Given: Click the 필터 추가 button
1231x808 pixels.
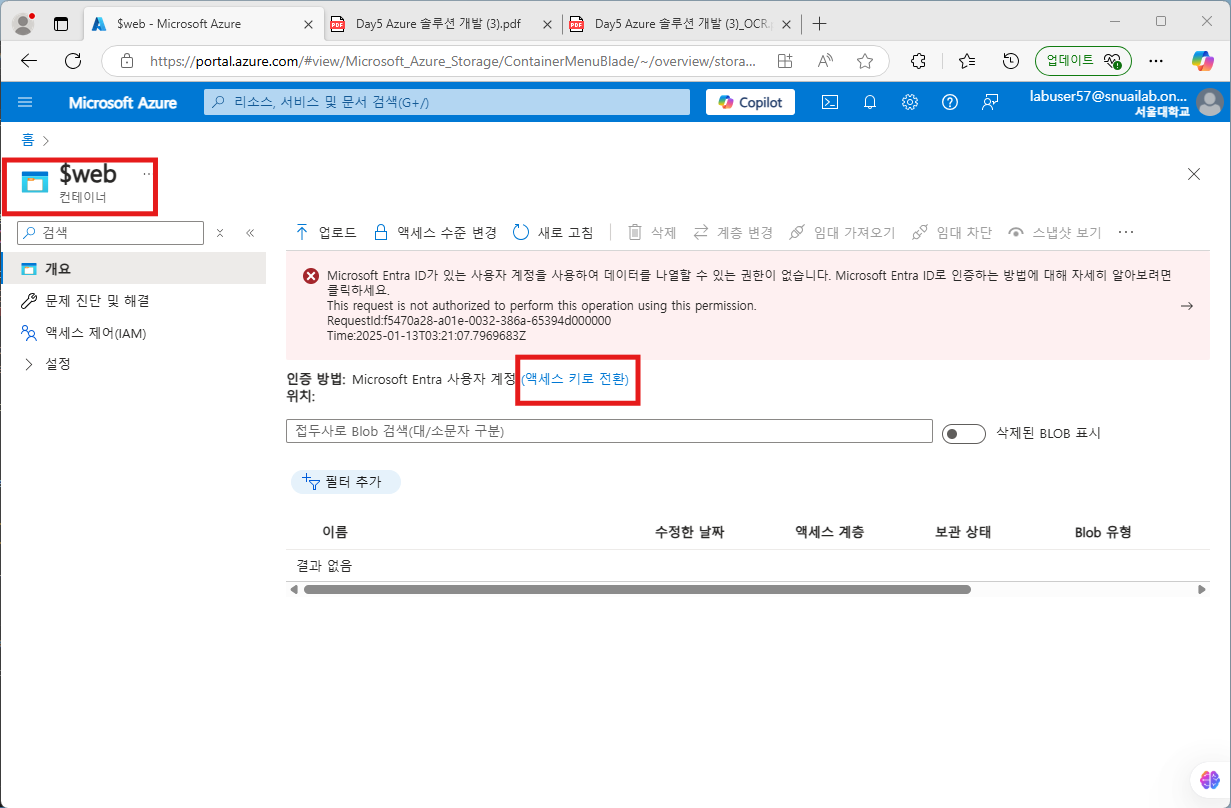Looking at the screenshot, I should [346, 482].
